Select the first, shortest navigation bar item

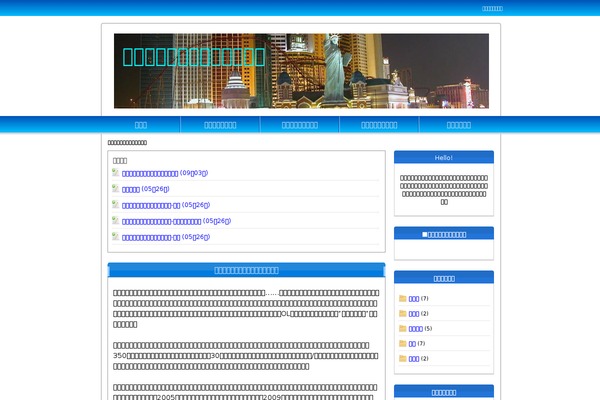[141, 125]
